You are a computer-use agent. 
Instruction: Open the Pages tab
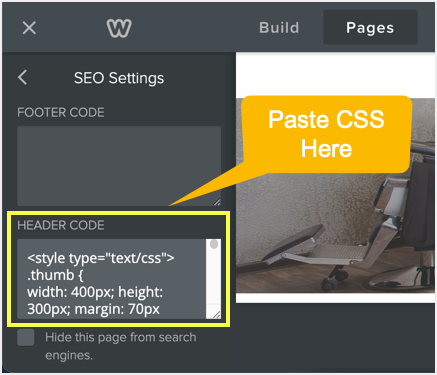click(370, 28)
